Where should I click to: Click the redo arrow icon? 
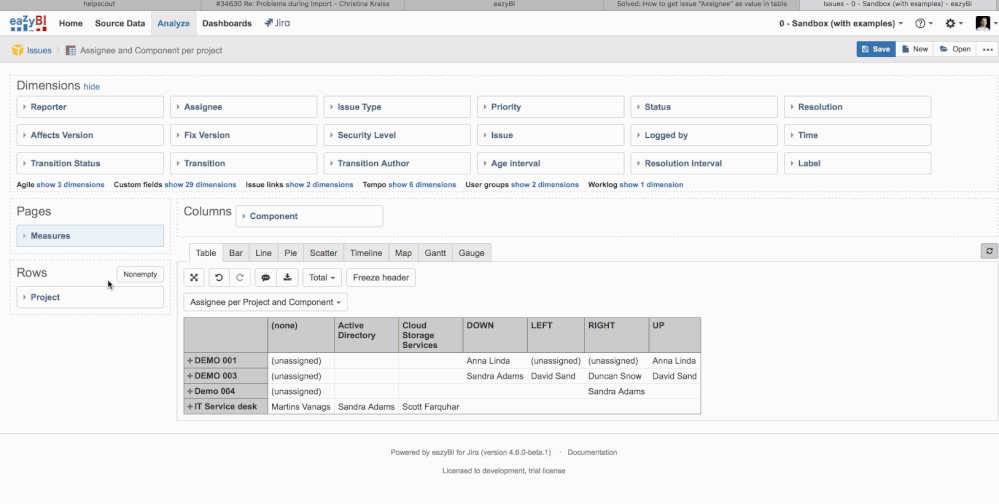pos(240,277)
